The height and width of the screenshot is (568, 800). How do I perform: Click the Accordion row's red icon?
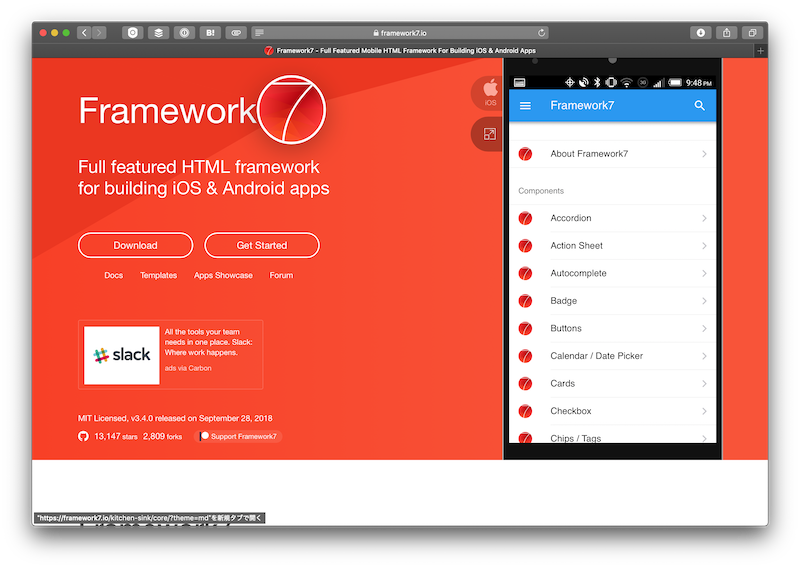(x=526, y=218)
